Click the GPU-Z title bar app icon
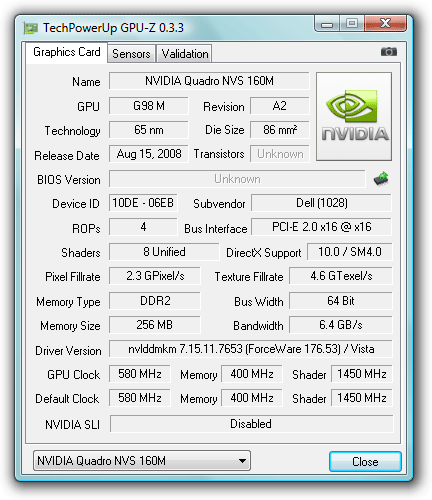The image size is (432, 500). point(31,28)
